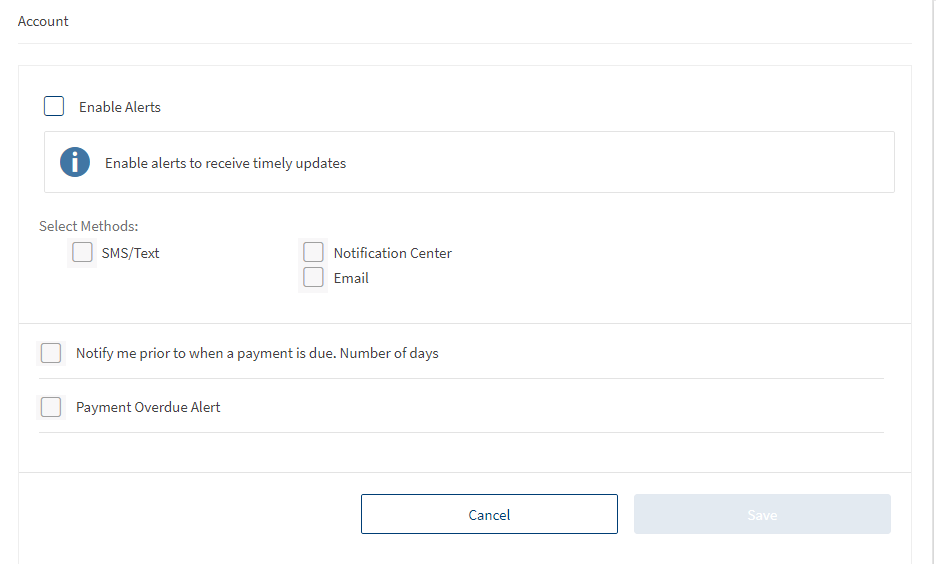Viewport: 936px width, 564px height.
Task: Click the 'Enable Alerts' label text
Action: coord(120,107)
